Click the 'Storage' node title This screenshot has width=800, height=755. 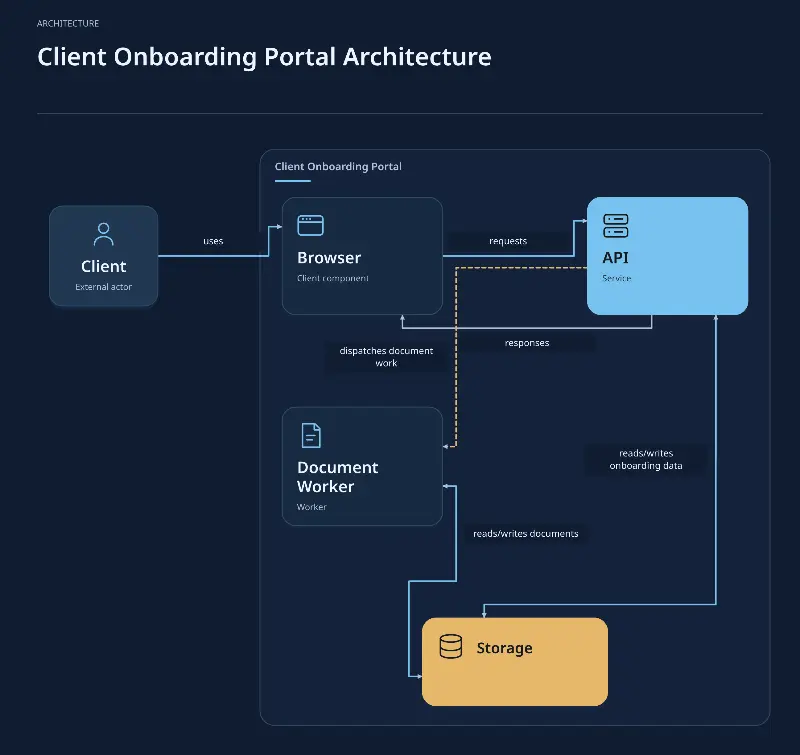tap(505, 648)
